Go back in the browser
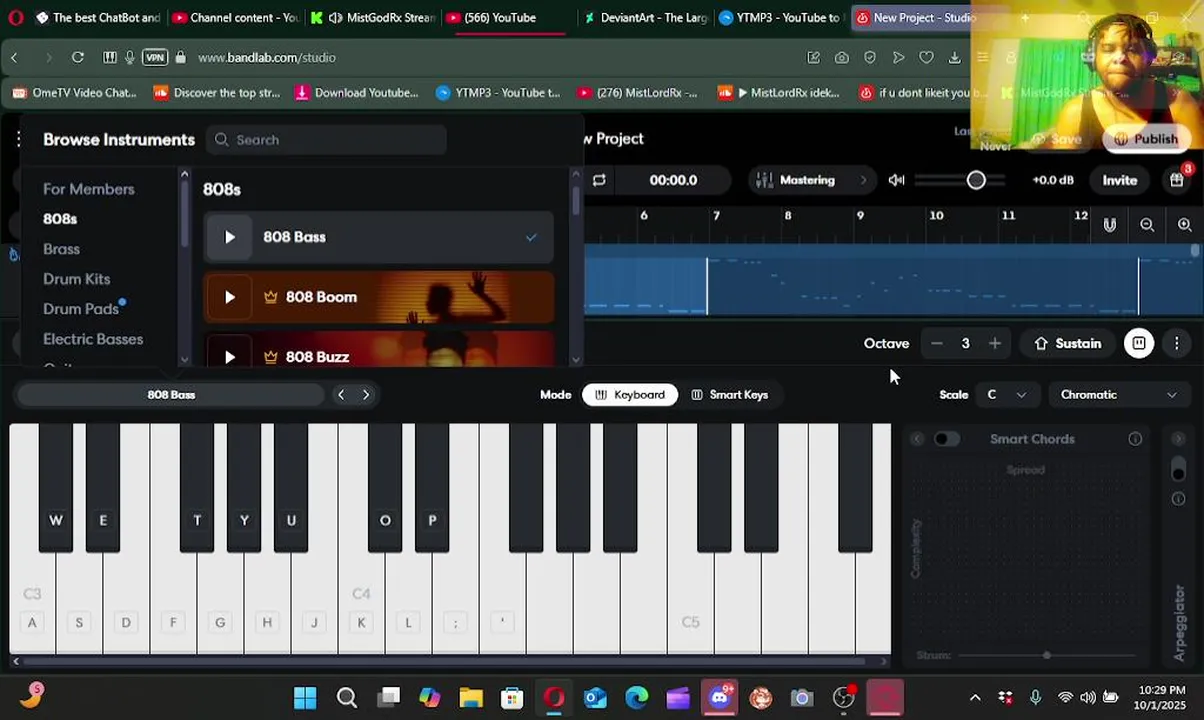 pos(14,57)
